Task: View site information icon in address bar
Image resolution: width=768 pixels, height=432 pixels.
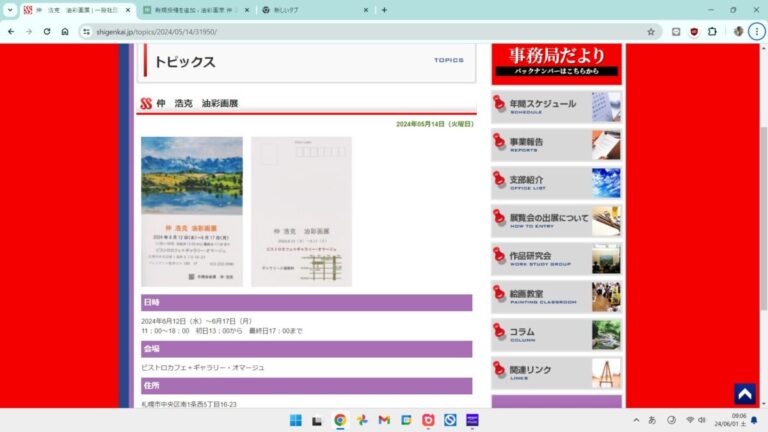Action: click(86, 32)
